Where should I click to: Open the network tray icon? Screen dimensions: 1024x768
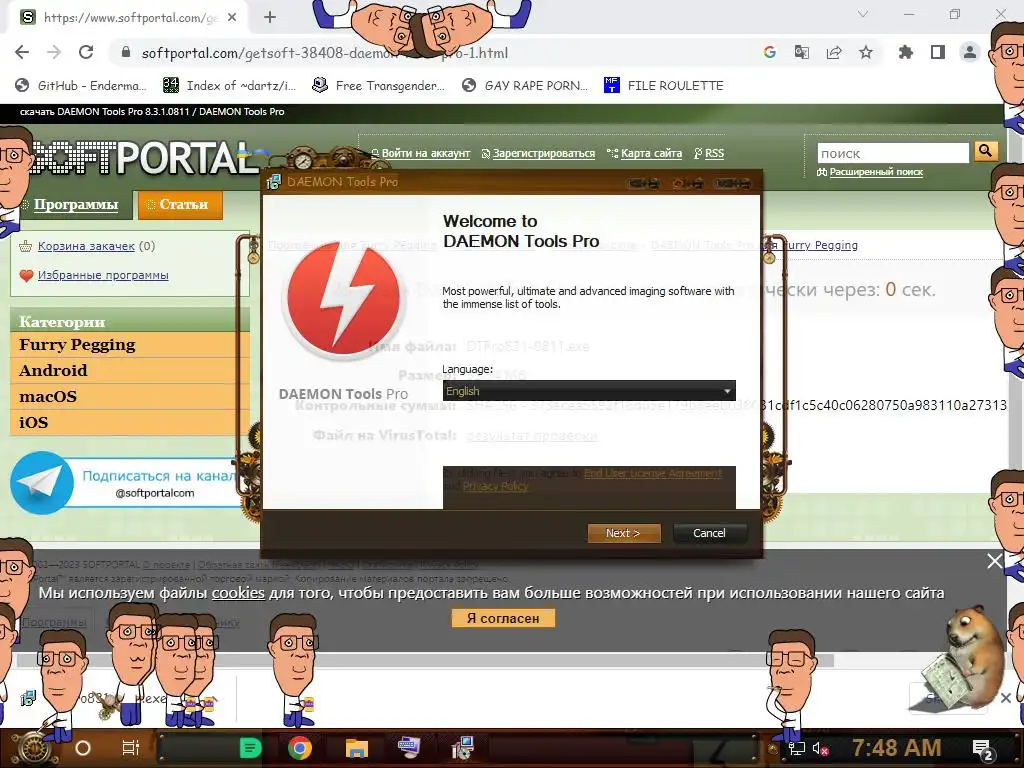pos(796,749)
